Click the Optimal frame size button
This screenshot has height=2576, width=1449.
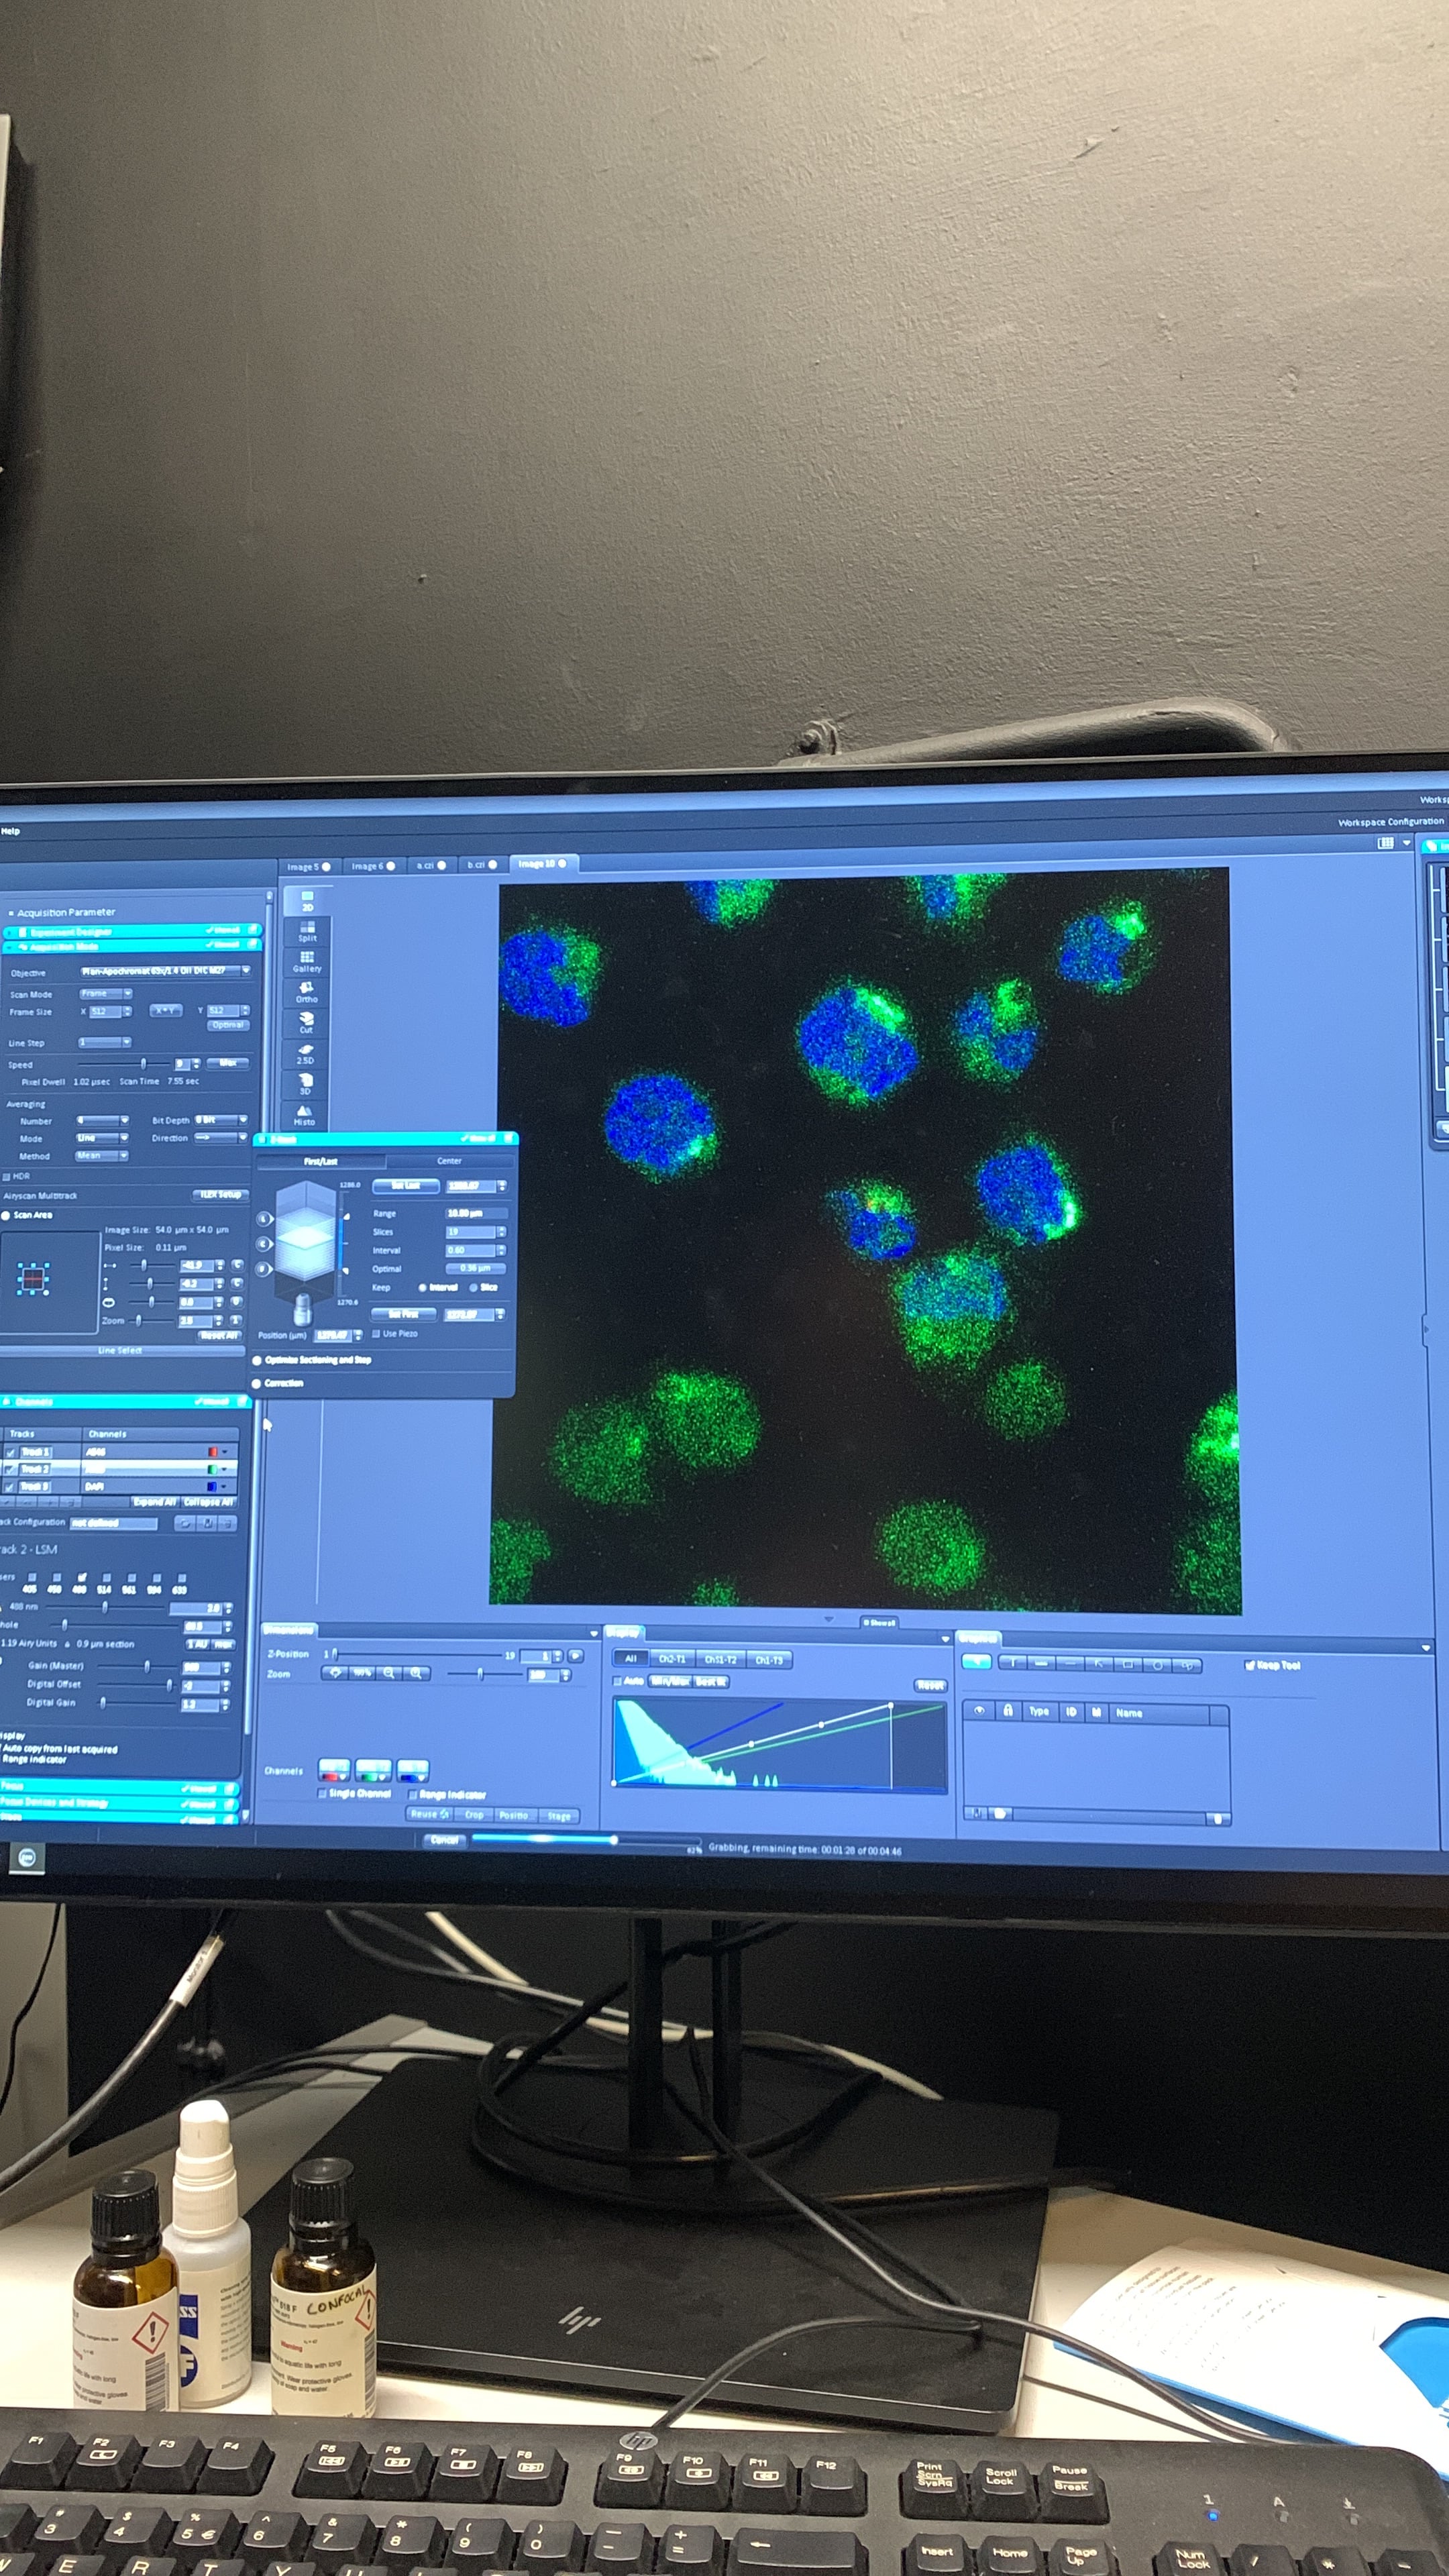(x=228, y=1025)
